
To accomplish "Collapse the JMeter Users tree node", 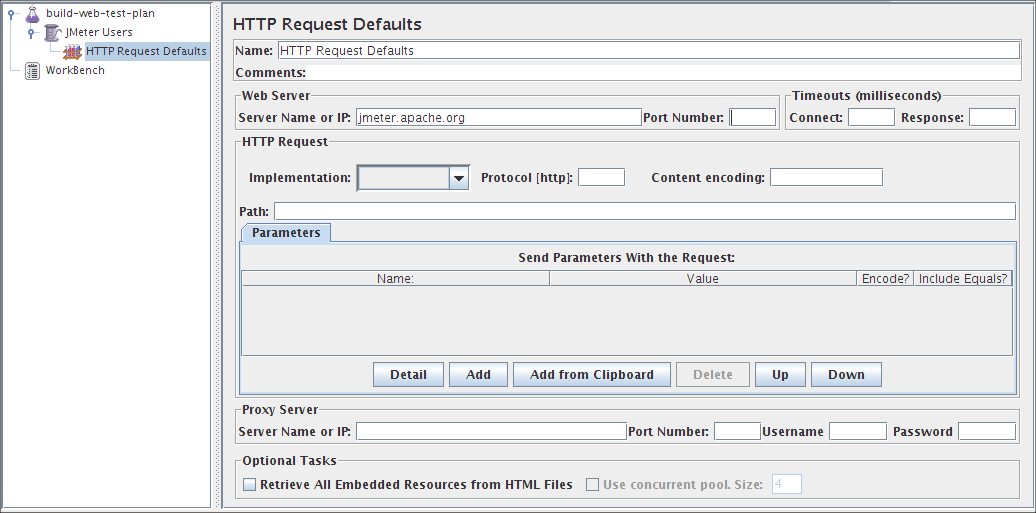I will [31, 33].
